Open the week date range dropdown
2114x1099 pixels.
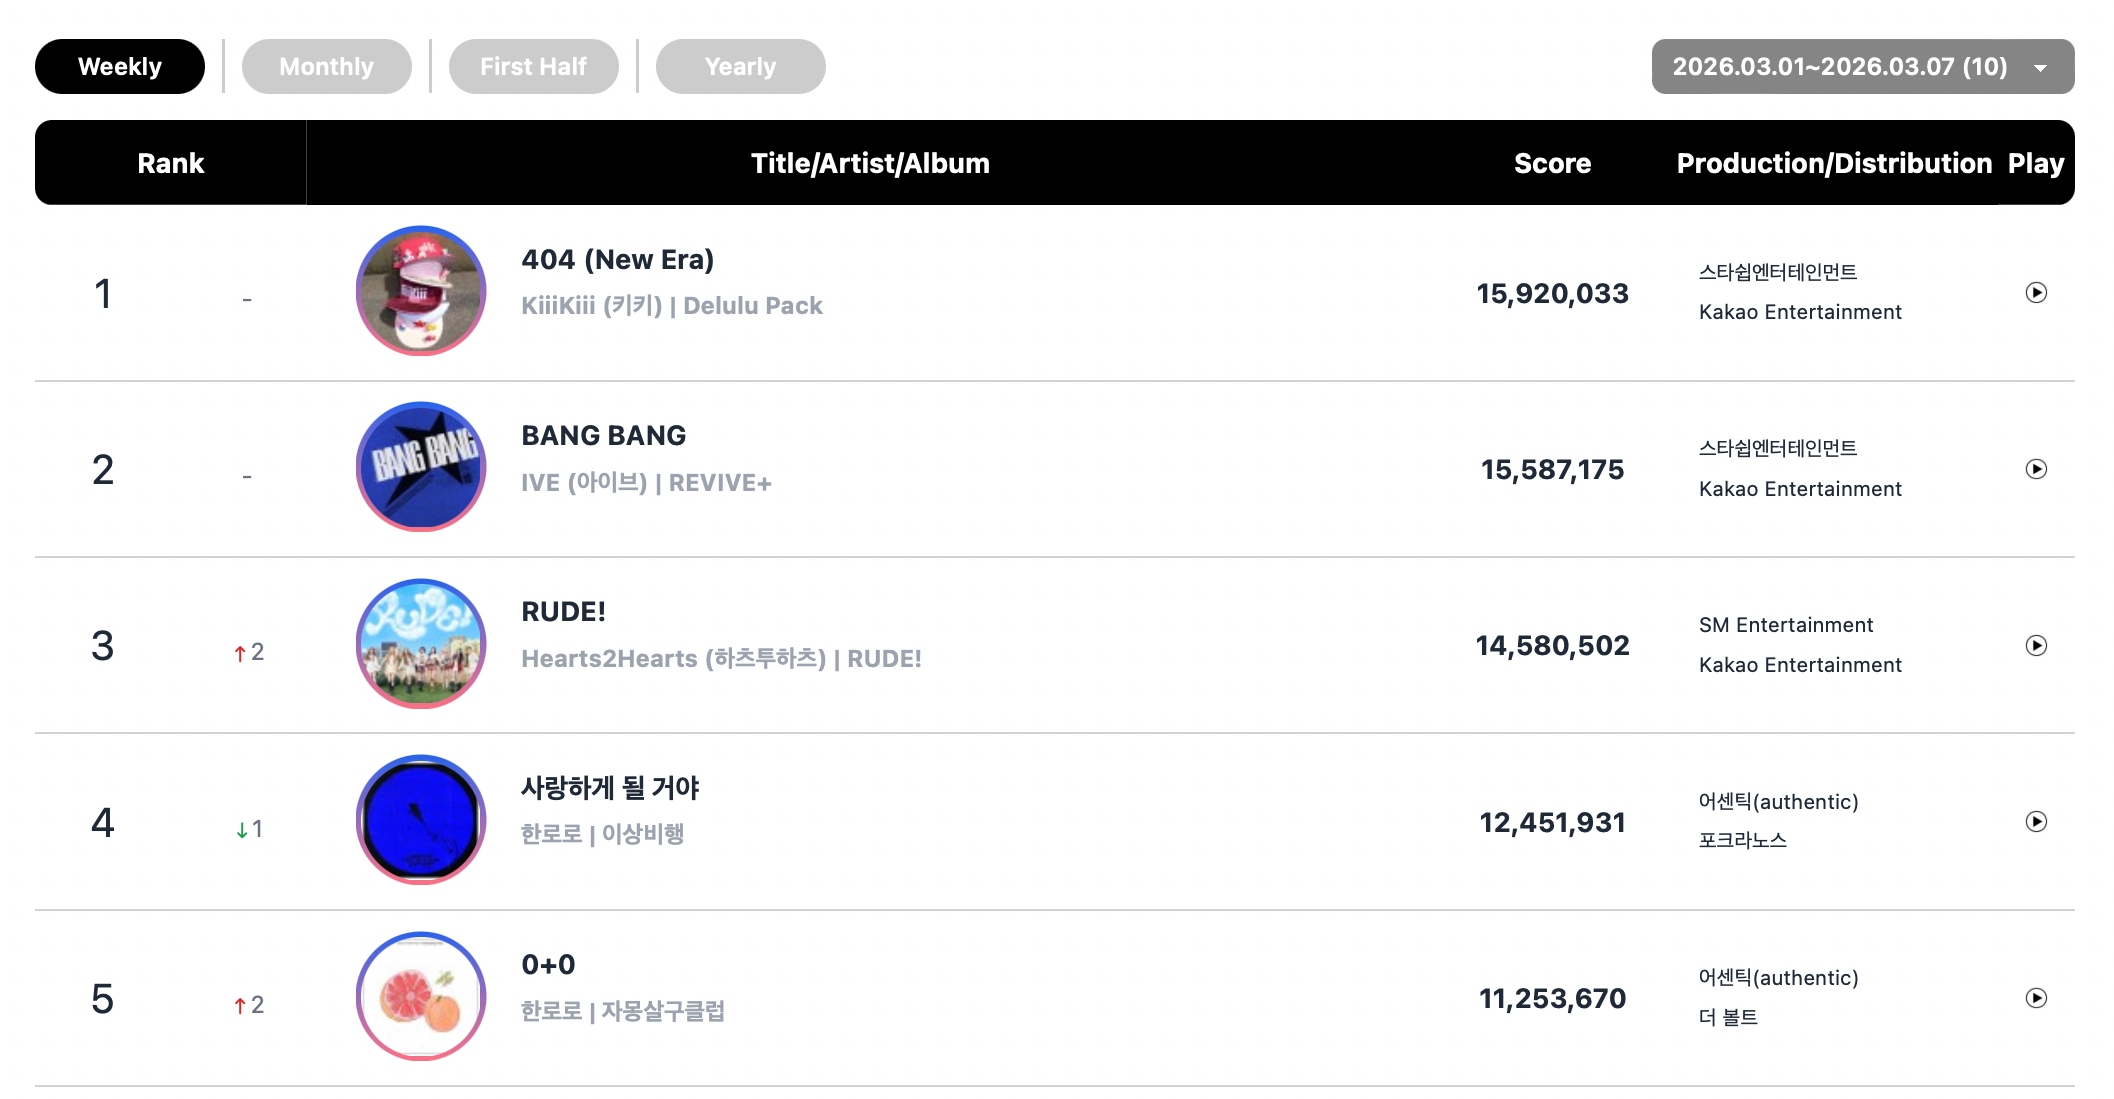[1862, 67]
